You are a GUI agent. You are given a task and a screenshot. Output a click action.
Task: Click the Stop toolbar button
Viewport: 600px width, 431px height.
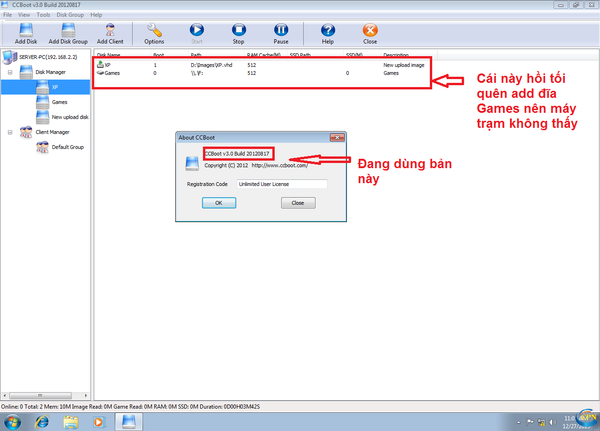(238, 34)
